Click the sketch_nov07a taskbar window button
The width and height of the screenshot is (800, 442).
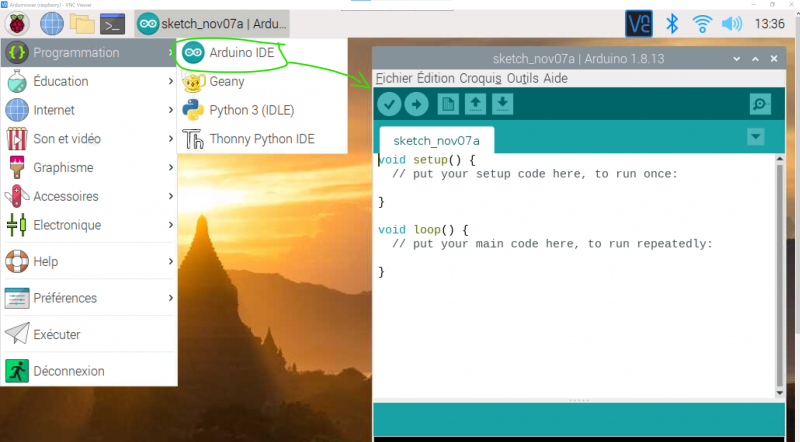pos(212,24)
